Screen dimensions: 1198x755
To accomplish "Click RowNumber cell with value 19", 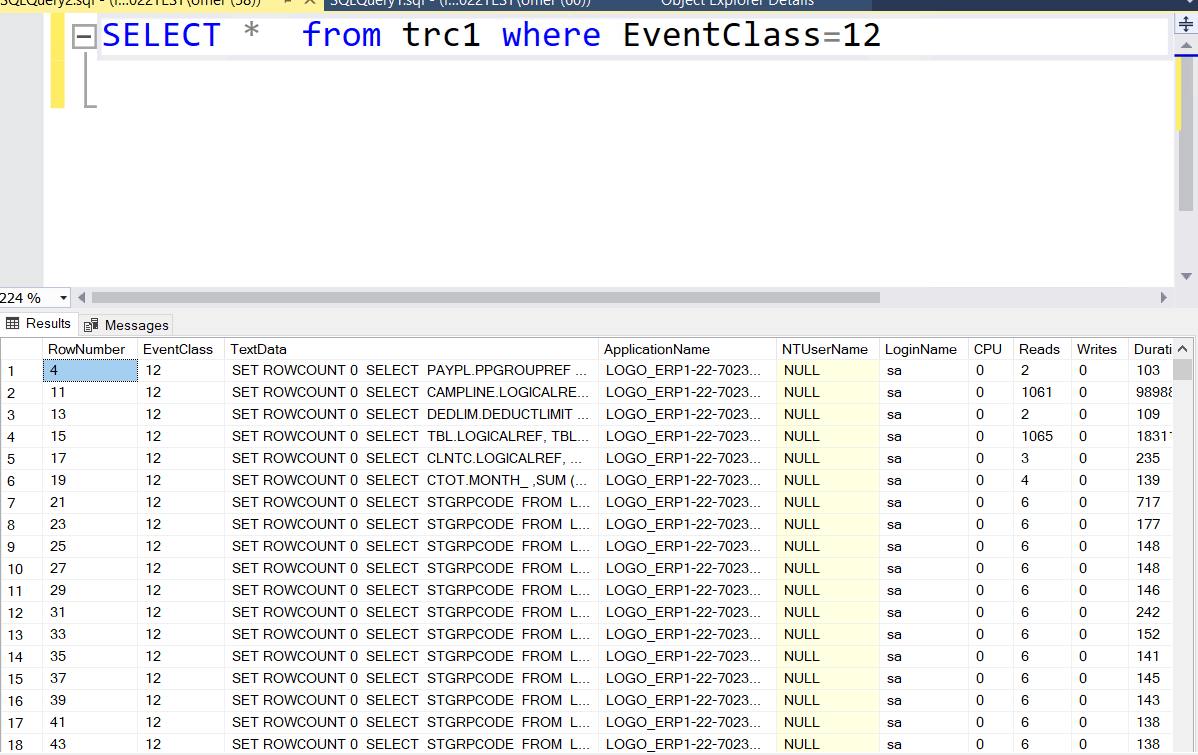I will click(x=90, y=481).
